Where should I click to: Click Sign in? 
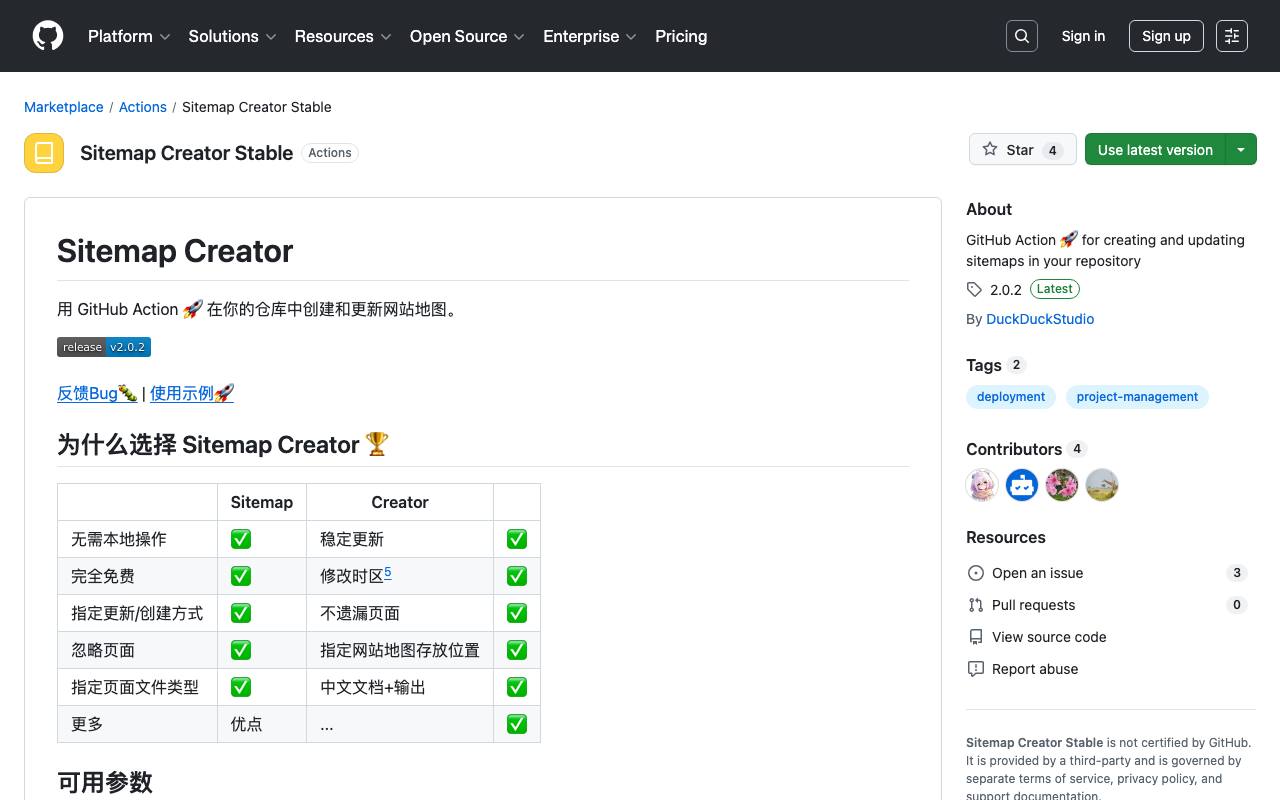click(1083, 36)
